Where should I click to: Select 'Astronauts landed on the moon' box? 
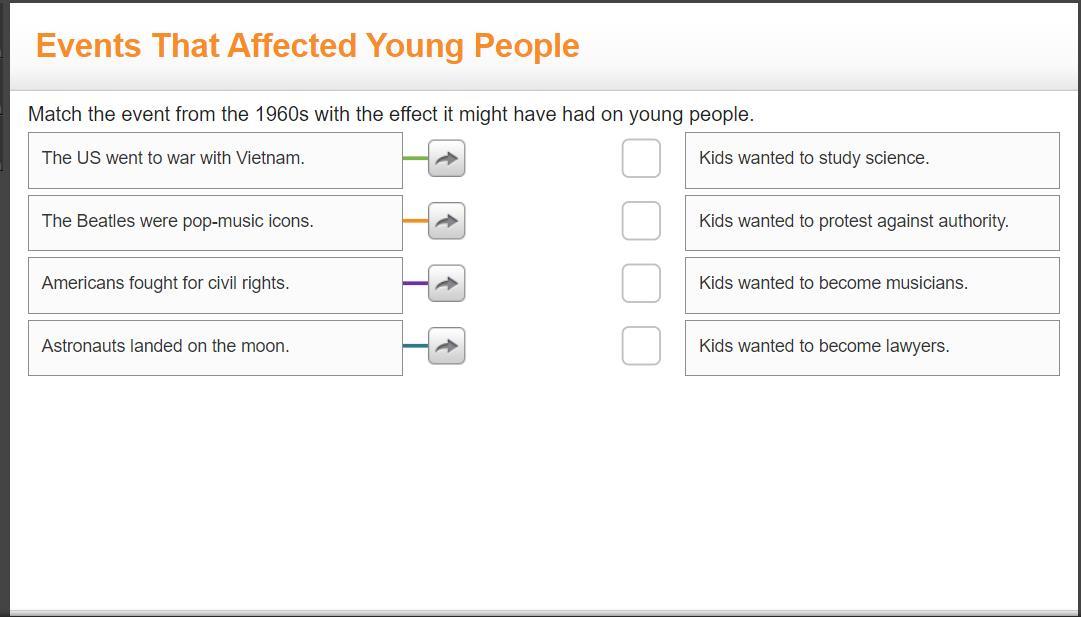coord(215,347)
